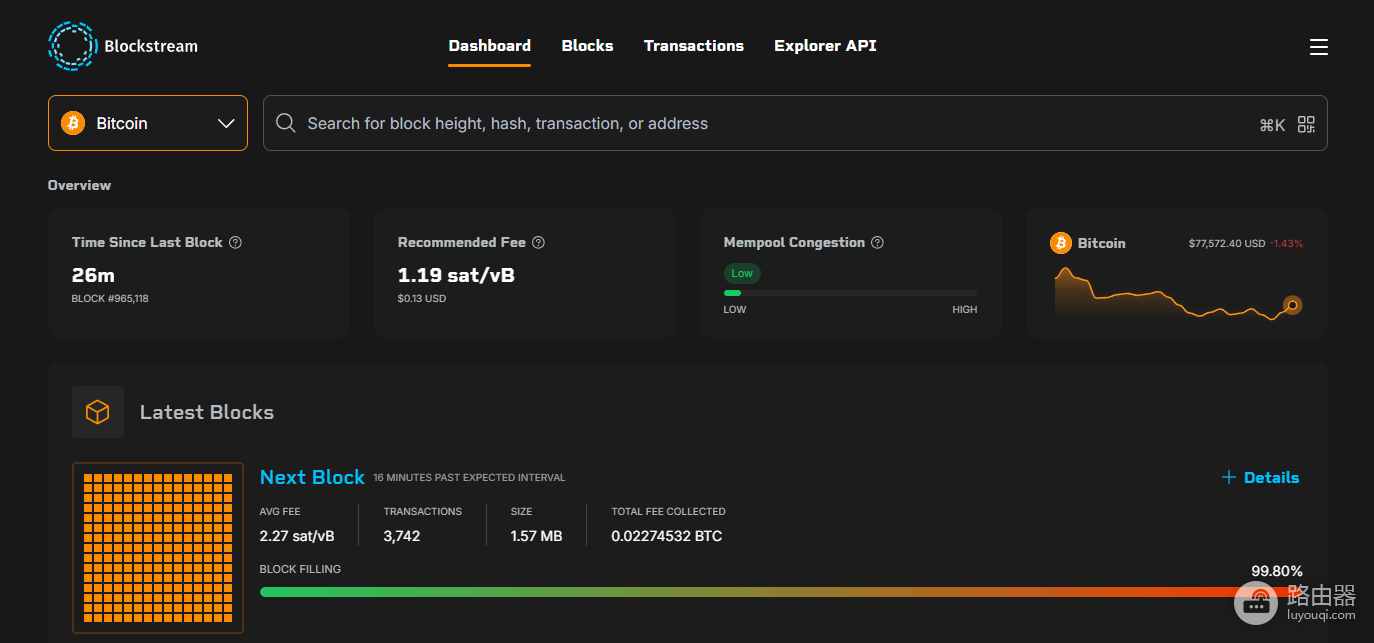Click the 3,742 transactions value
1374x643 pixels.
tap(402, 536)
